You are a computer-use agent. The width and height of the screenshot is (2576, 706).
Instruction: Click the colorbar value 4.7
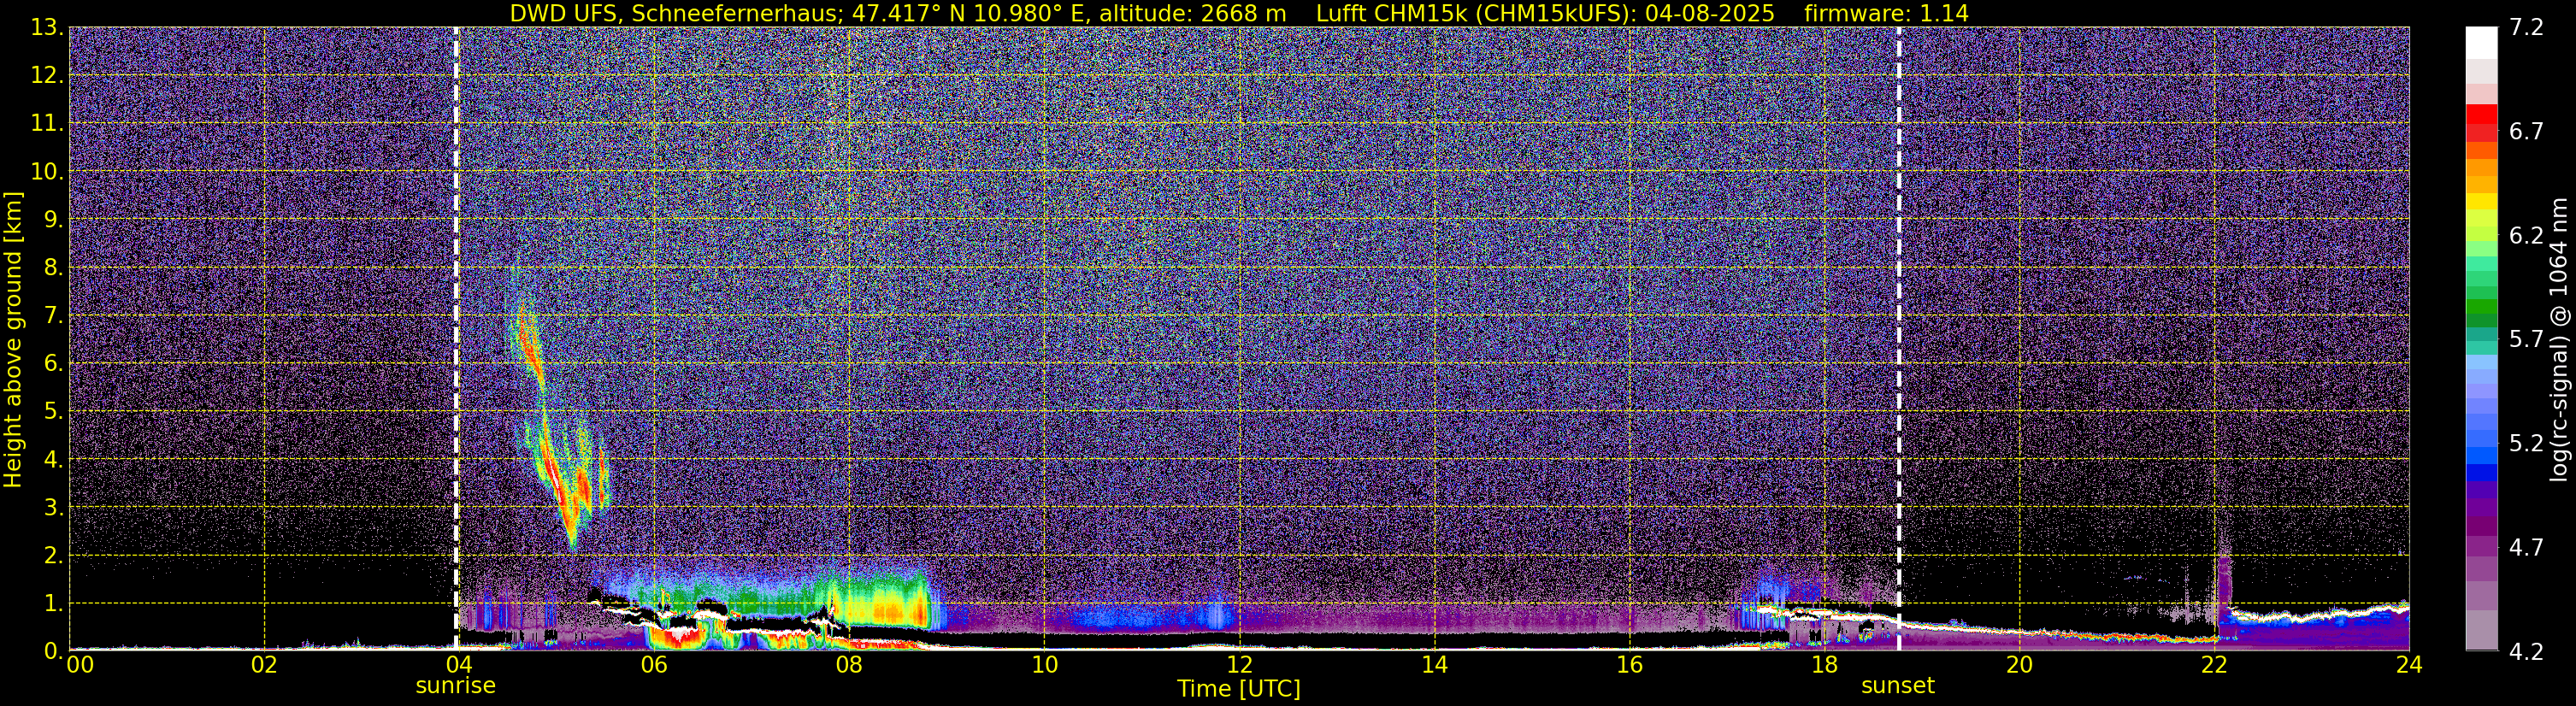[x=2527, y=548]
